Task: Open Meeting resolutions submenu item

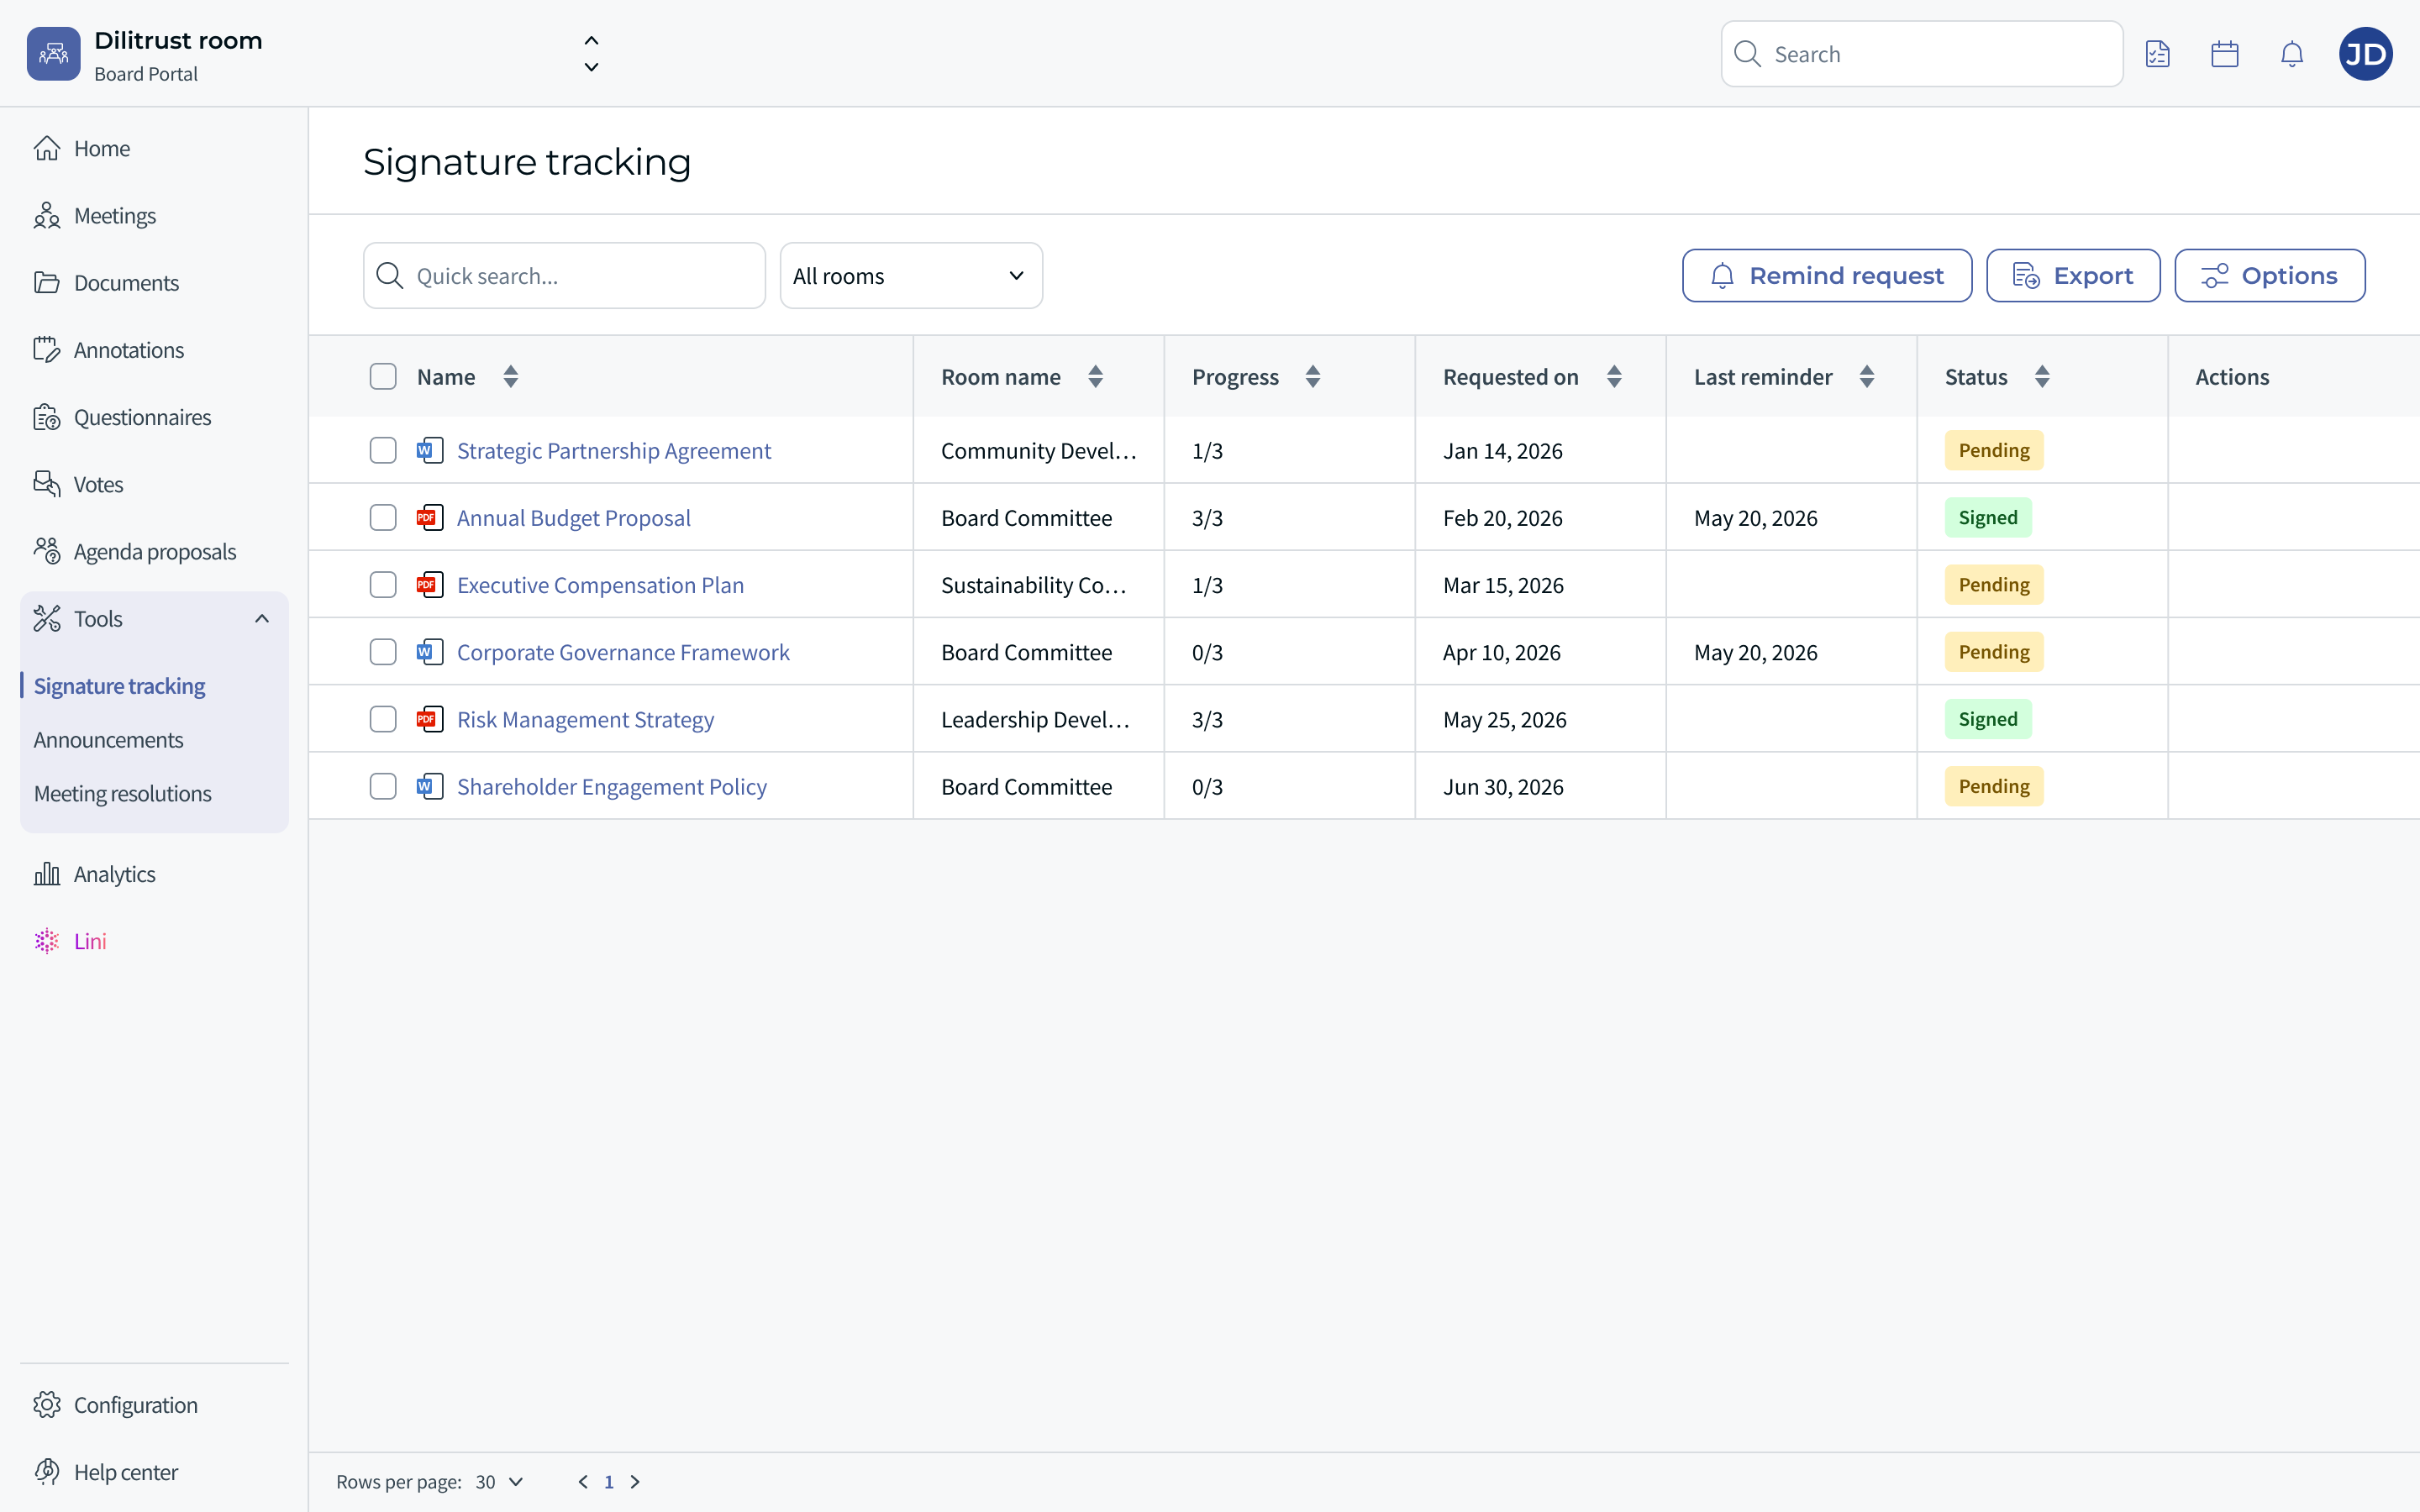Action: (122, 794)
